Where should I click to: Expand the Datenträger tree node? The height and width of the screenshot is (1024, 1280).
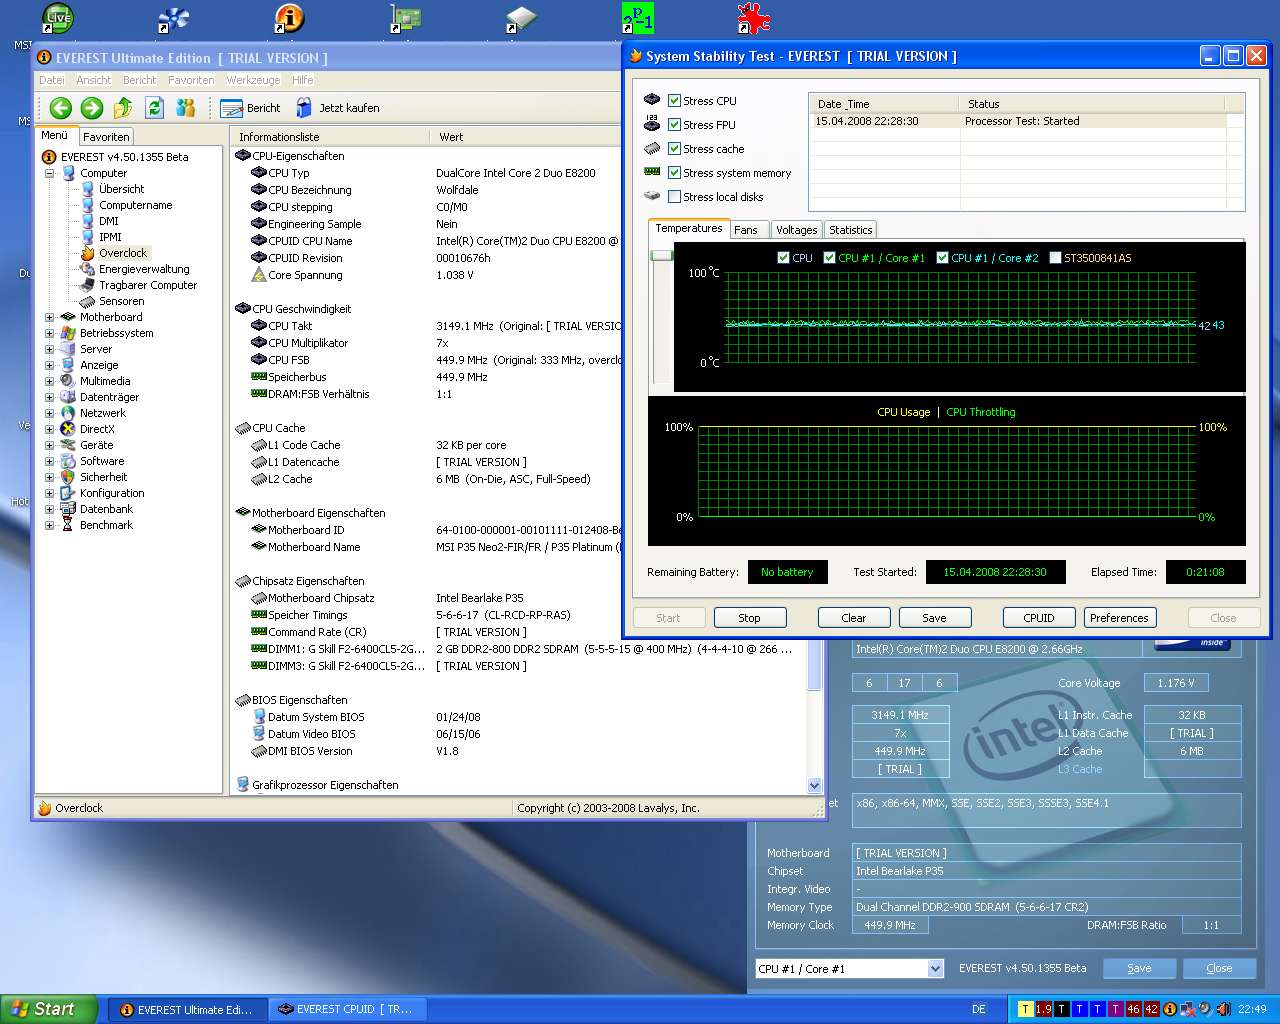point(49,397)
